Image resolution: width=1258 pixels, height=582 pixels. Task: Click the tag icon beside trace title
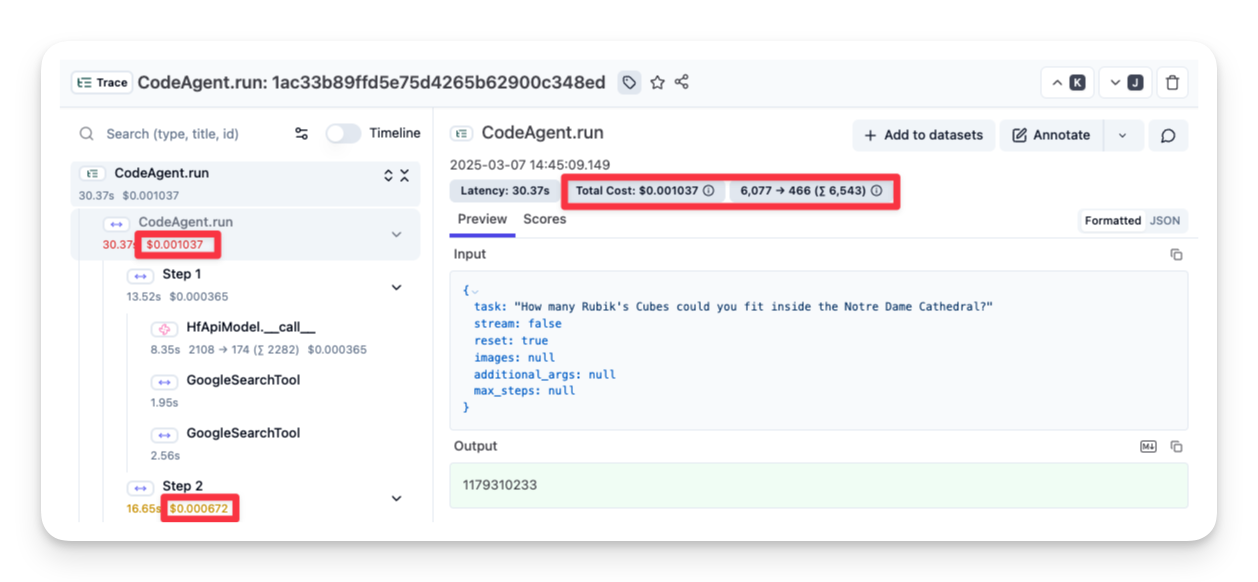629,83
